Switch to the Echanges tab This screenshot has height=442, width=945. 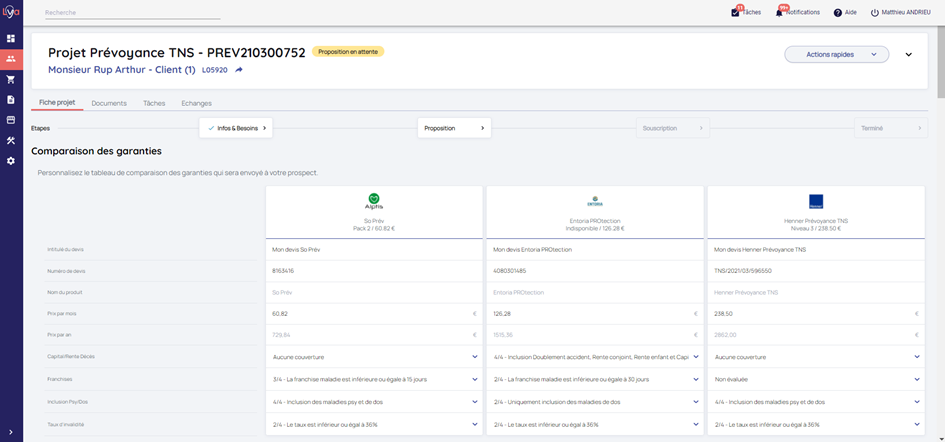tap(196, 103)
